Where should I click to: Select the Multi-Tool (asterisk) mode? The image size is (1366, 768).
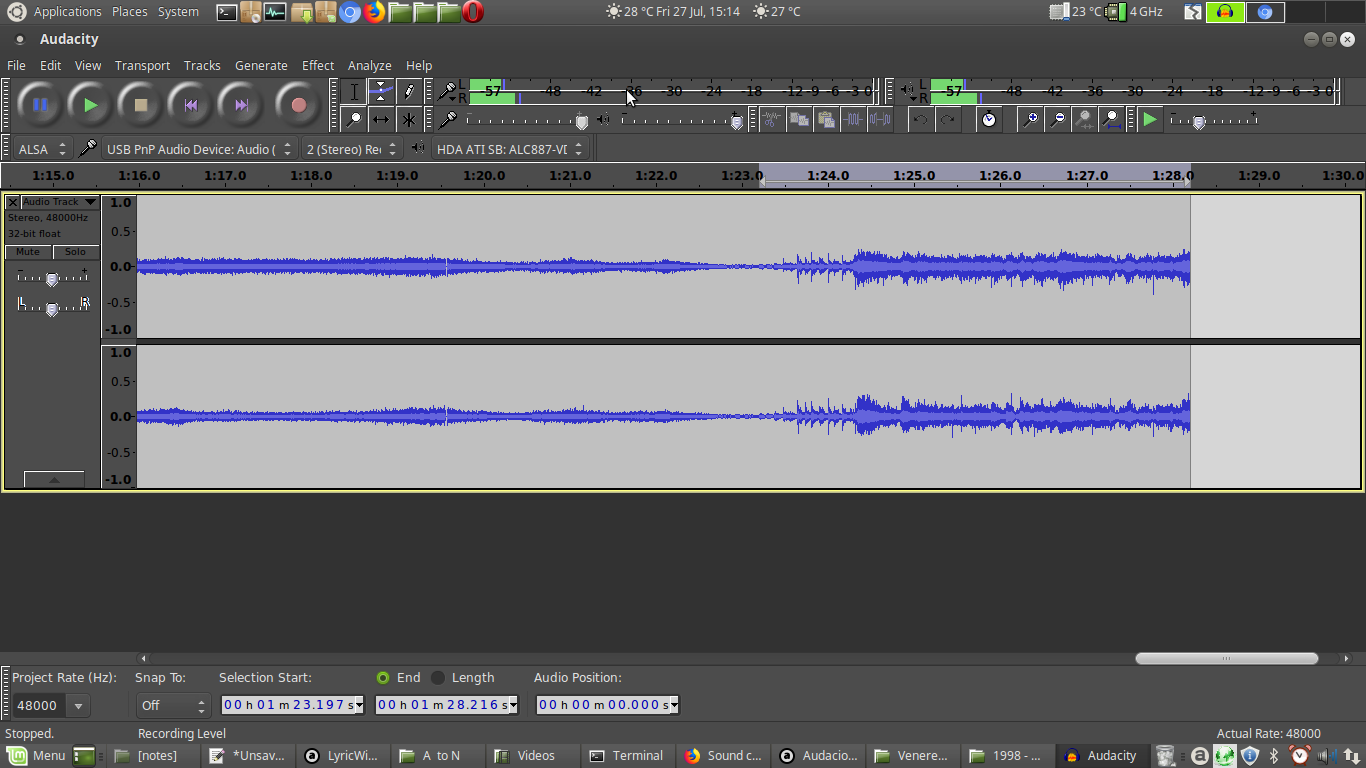pyautogui.click(x=408, y=120)
